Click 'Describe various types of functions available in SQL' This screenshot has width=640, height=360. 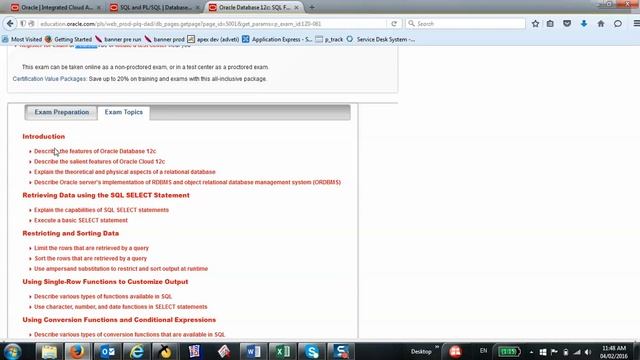point(103,296)
